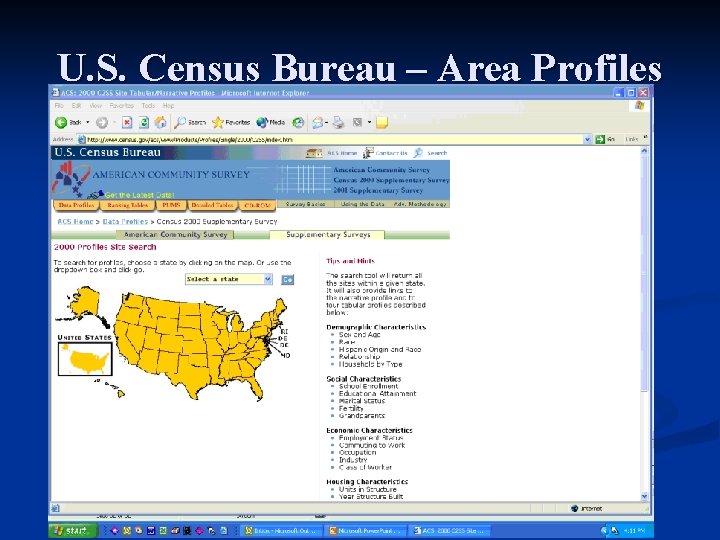Click the Adv. Methodology link
The width and height of the screenshot is (720, 540).
pyautogui.click(x=420, y=204)
